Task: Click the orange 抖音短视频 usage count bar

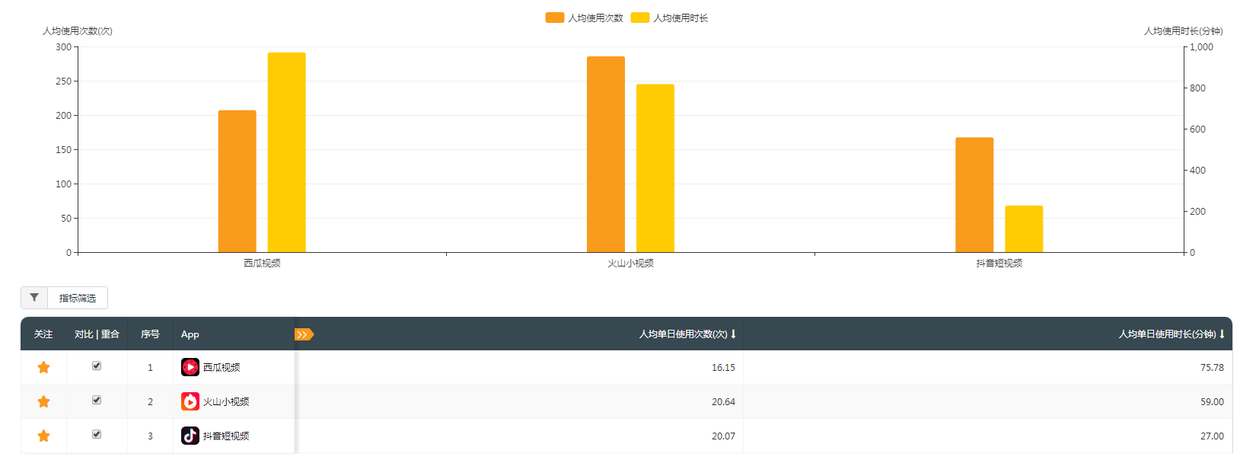Action: (x=974, y=195)
